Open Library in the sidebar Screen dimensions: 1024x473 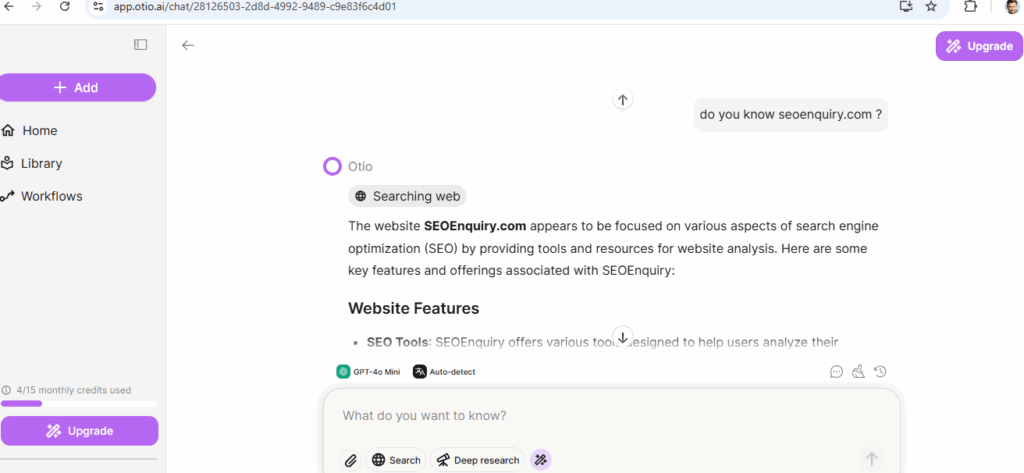coord(33,163)
